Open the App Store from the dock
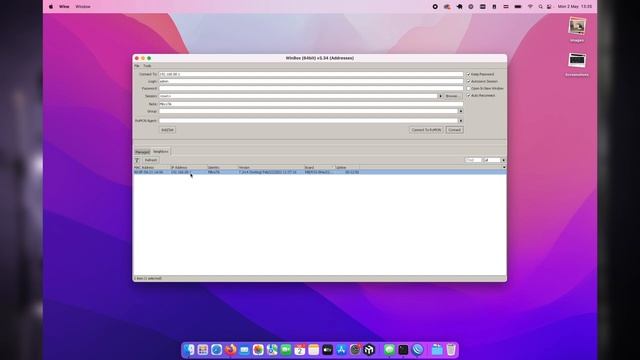640x360 pixels. pyautogui.click(x=342, y=350)
